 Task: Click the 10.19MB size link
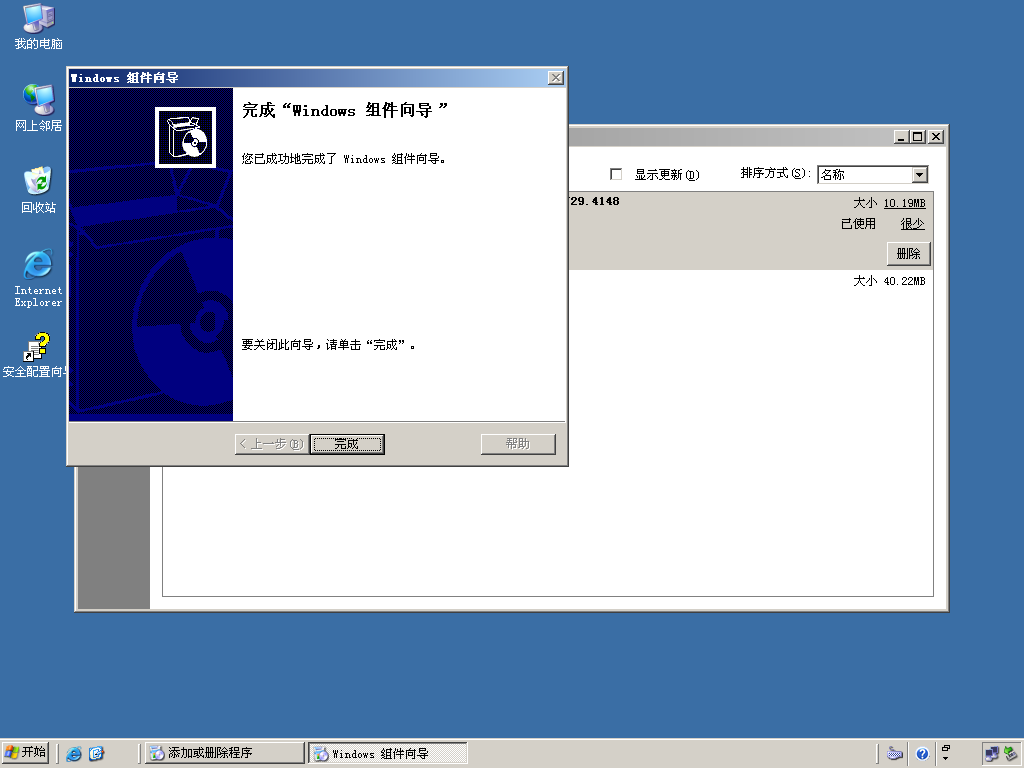[x=904, y=203]
